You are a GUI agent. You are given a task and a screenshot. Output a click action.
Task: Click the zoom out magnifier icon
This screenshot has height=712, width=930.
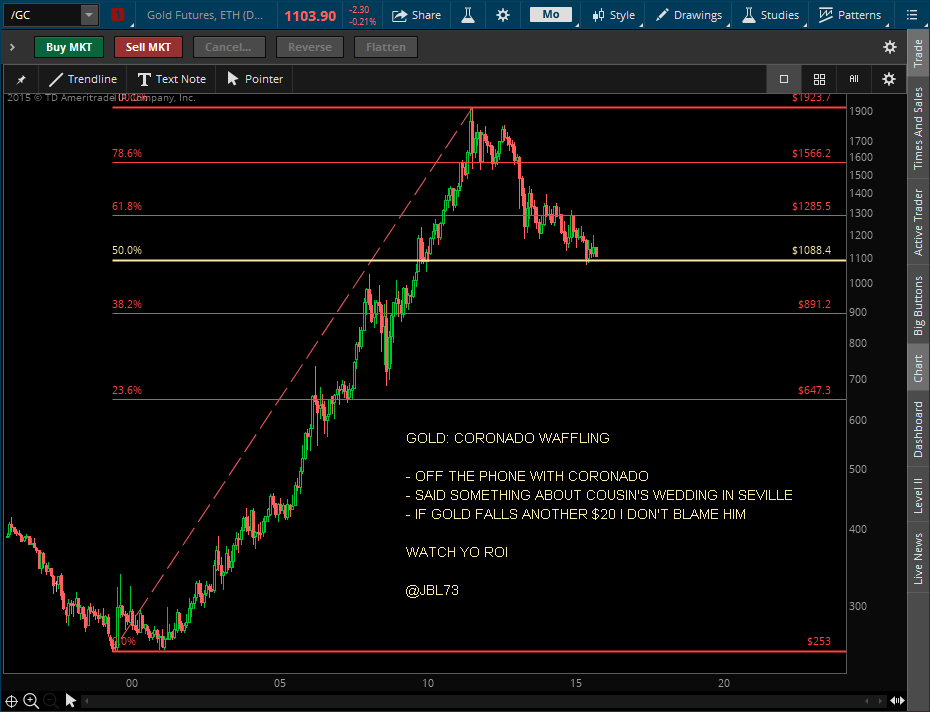click(51, 701)
